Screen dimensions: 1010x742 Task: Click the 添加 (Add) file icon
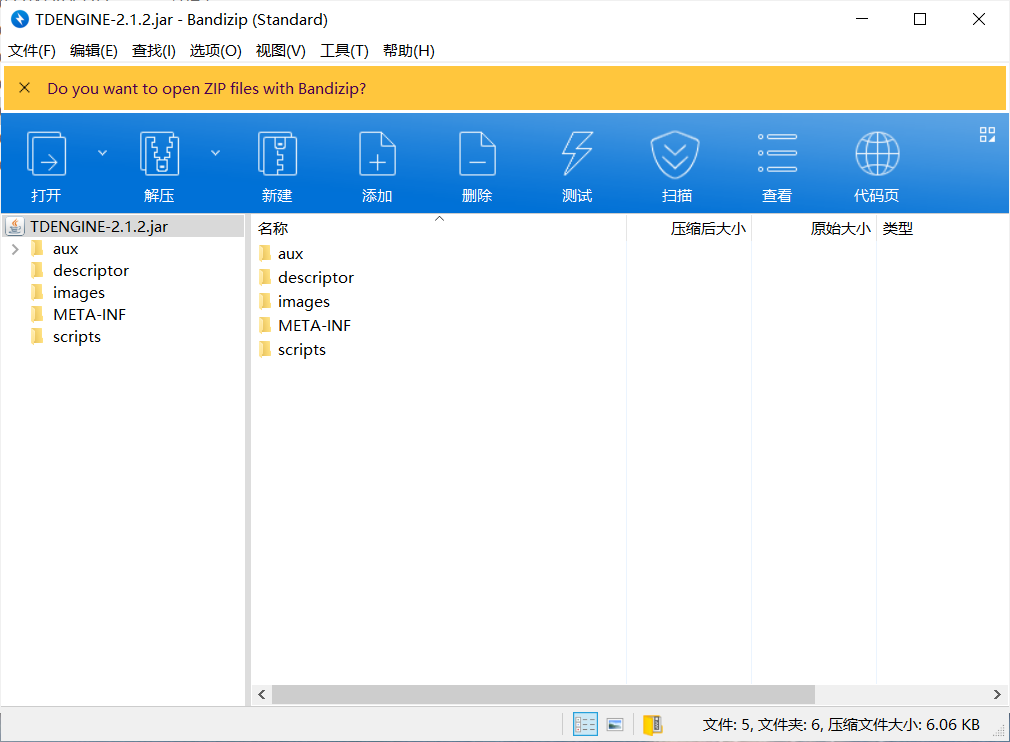pos(377,154)
